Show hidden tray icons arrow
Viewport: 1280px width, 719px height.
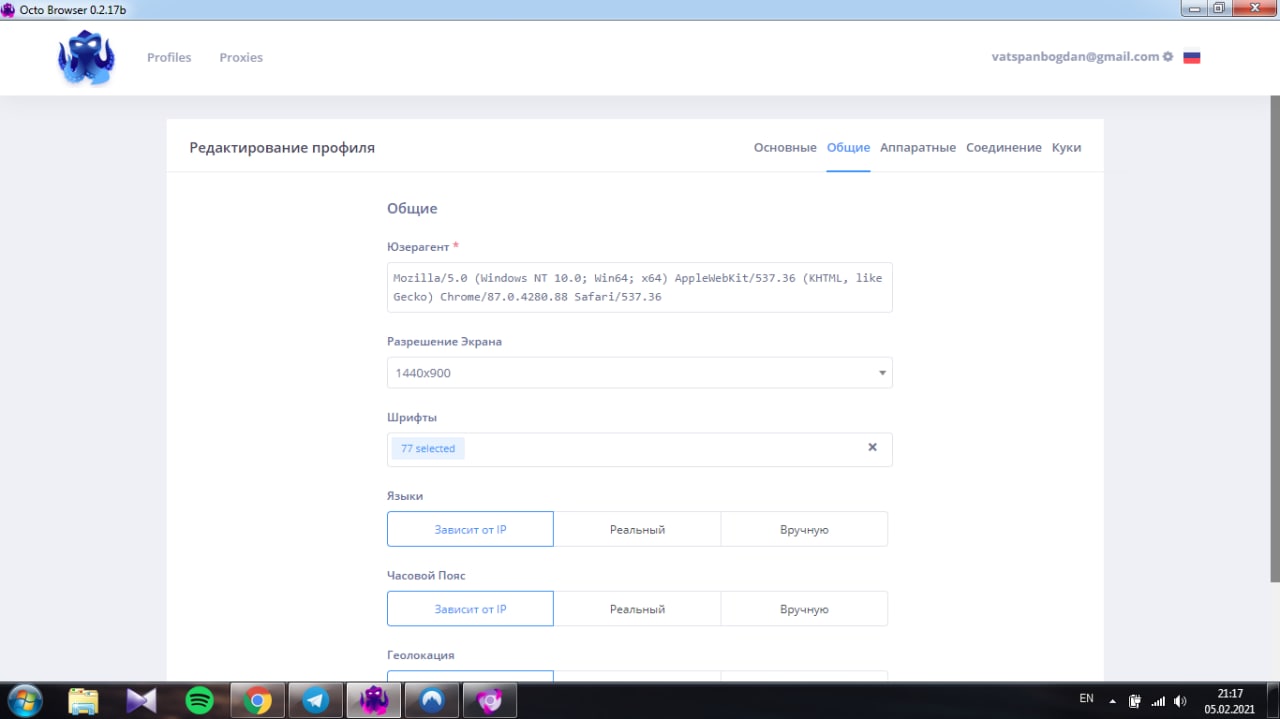[x=1114, y=700]
